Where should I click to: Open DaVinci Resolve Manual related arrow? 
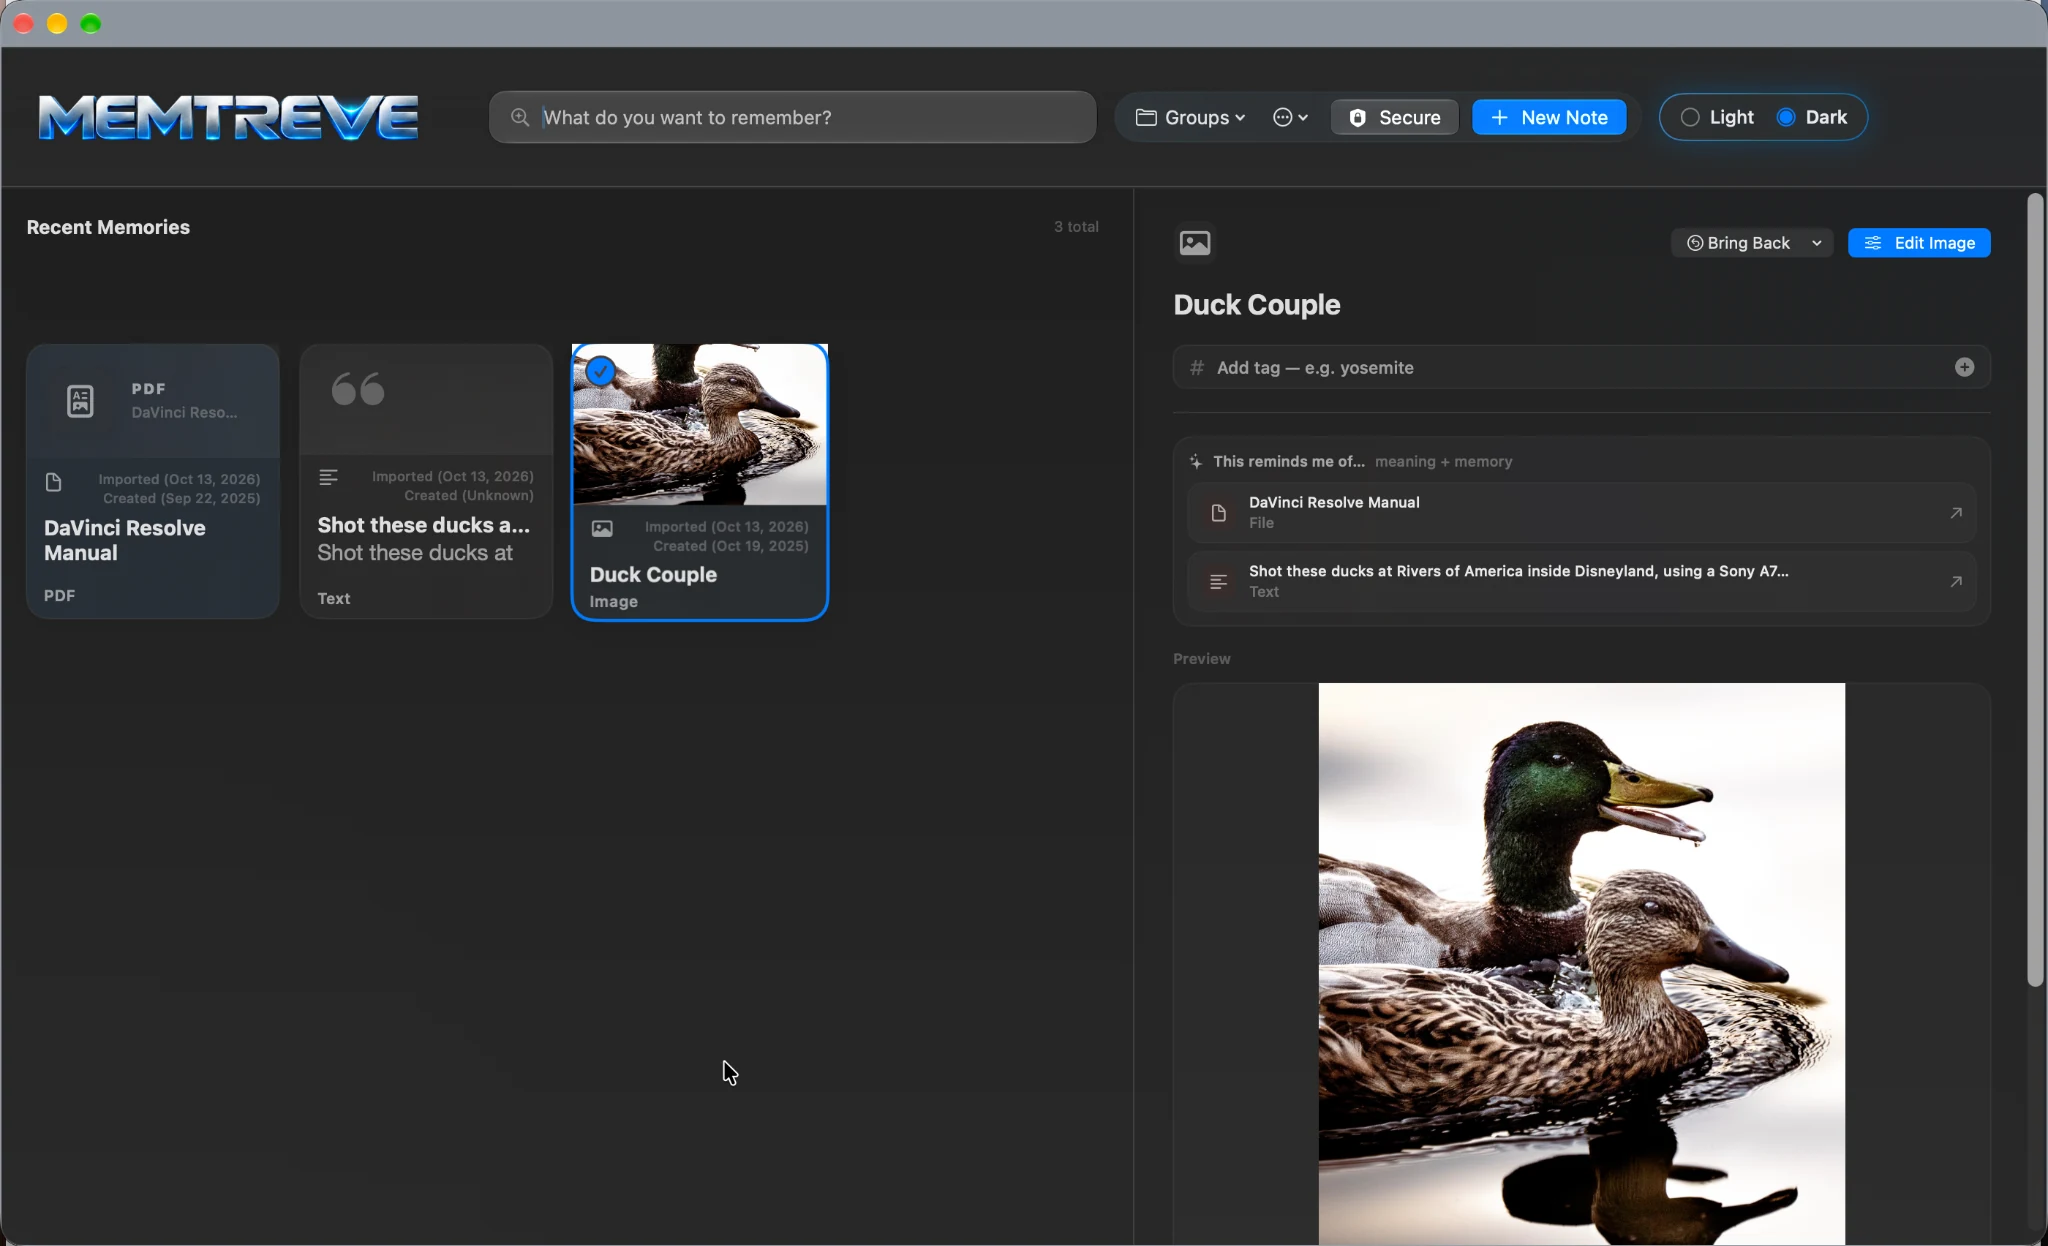1956,513
